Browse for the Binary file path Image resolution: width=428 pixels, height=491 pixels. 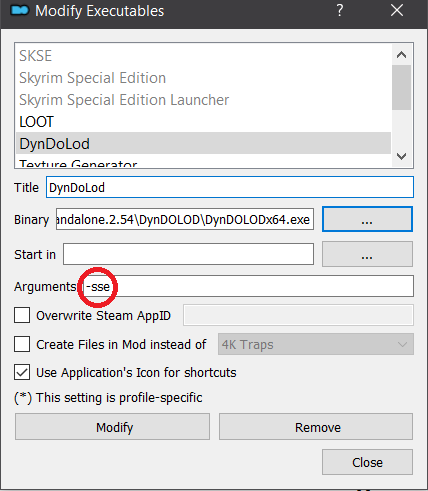(x=367, y=219)
